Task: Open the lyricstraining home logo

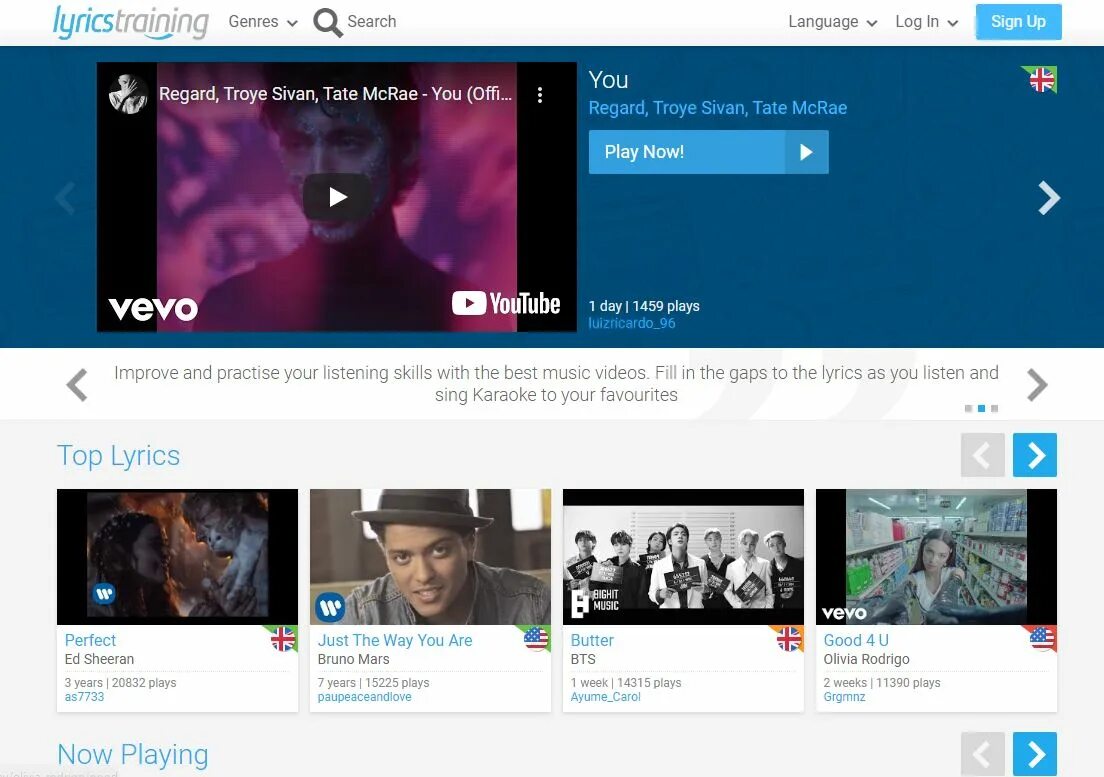Action: pyautogui.click(x=131, y=23)
